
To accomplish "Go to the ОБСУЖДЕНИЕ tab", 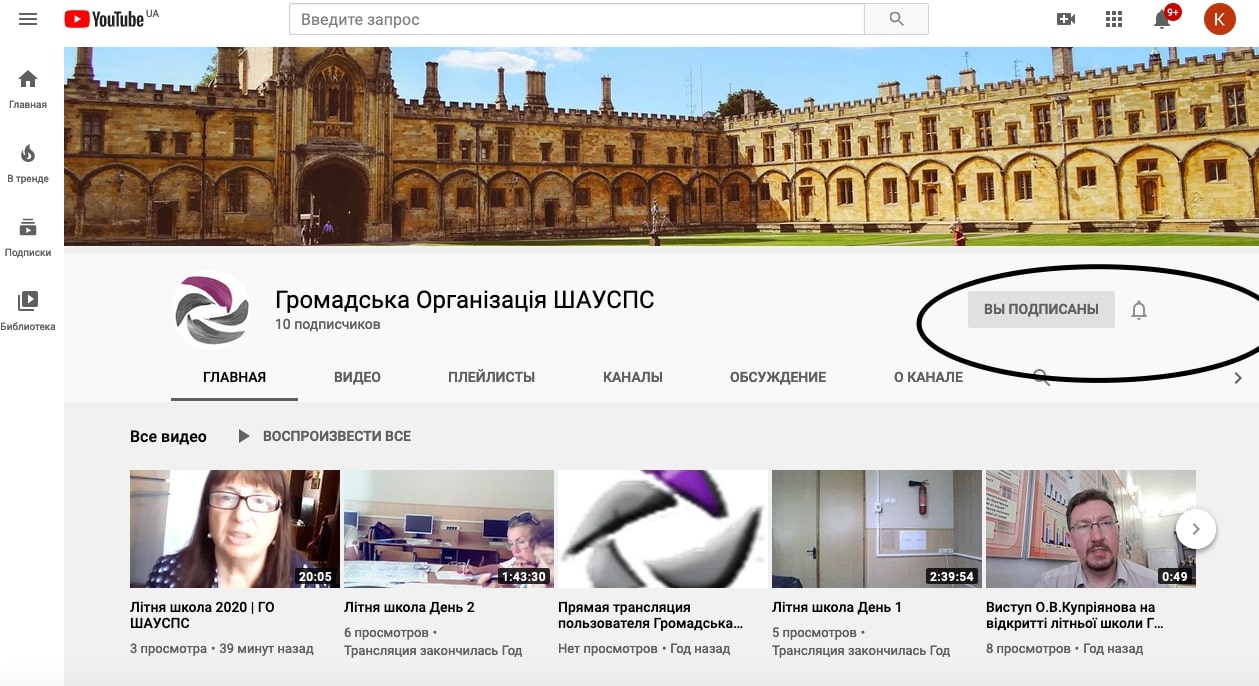I will (x=778, y=378).
